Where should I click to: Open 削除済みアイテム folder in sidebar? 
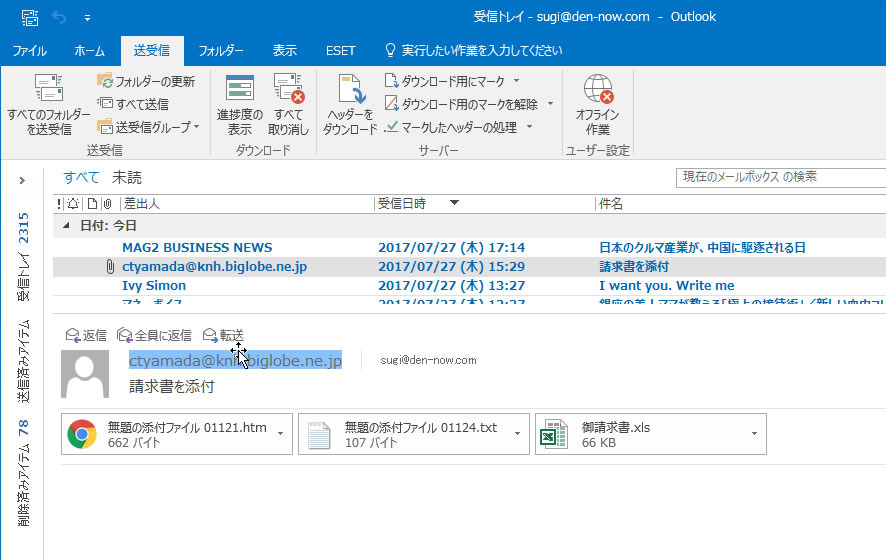pyautogui.click(x=23, y=474)
